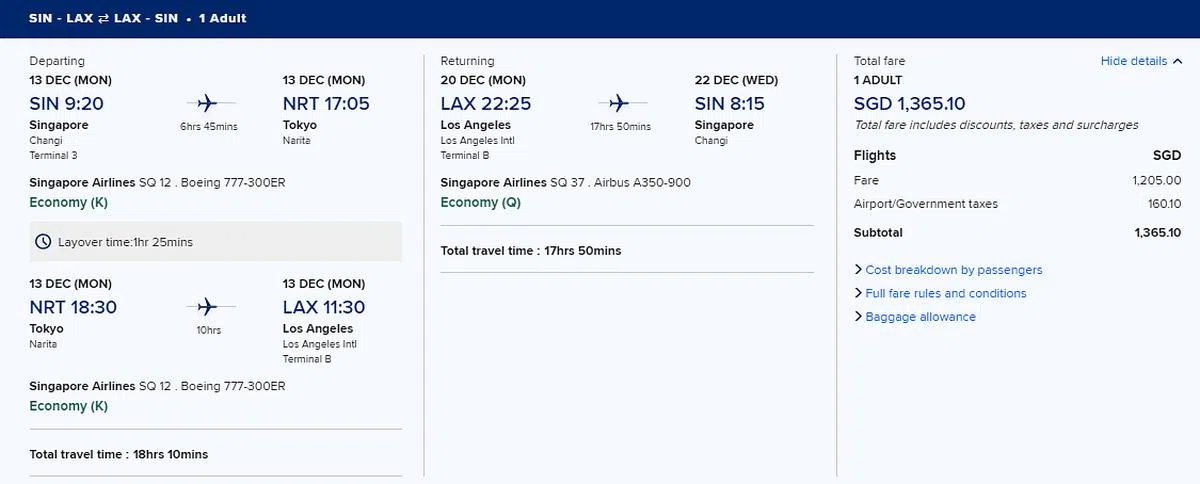Click the Economy (Q) fare class label
Image resolution: width=1200 pixels, height=484 pixels.
coord(483,202)
